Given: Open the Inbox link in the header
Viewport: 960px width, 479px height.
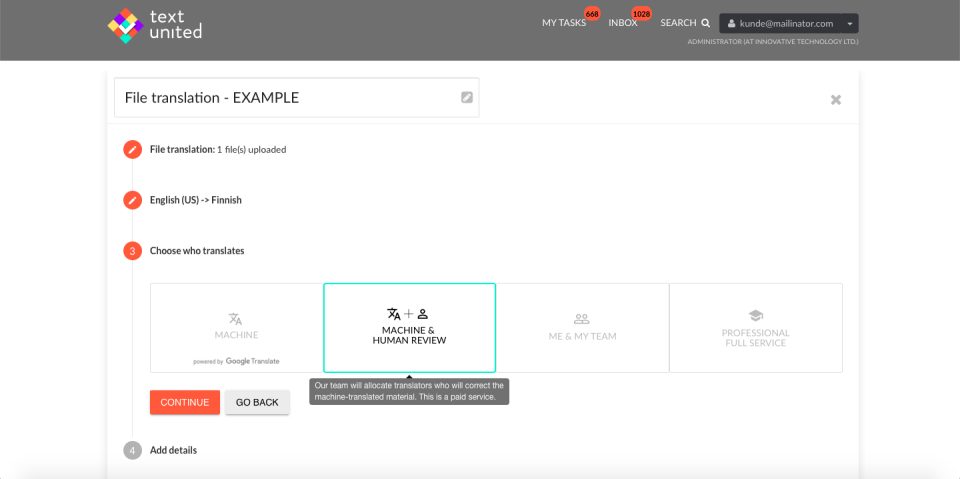Looking at the screenshot, I should point(623,23).
